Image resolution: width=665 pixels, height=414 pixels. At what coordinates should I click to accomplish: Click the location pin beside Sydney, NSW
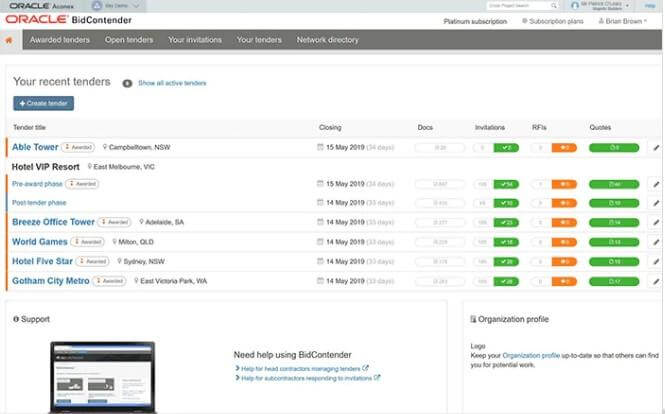click(x=120, y=261)
